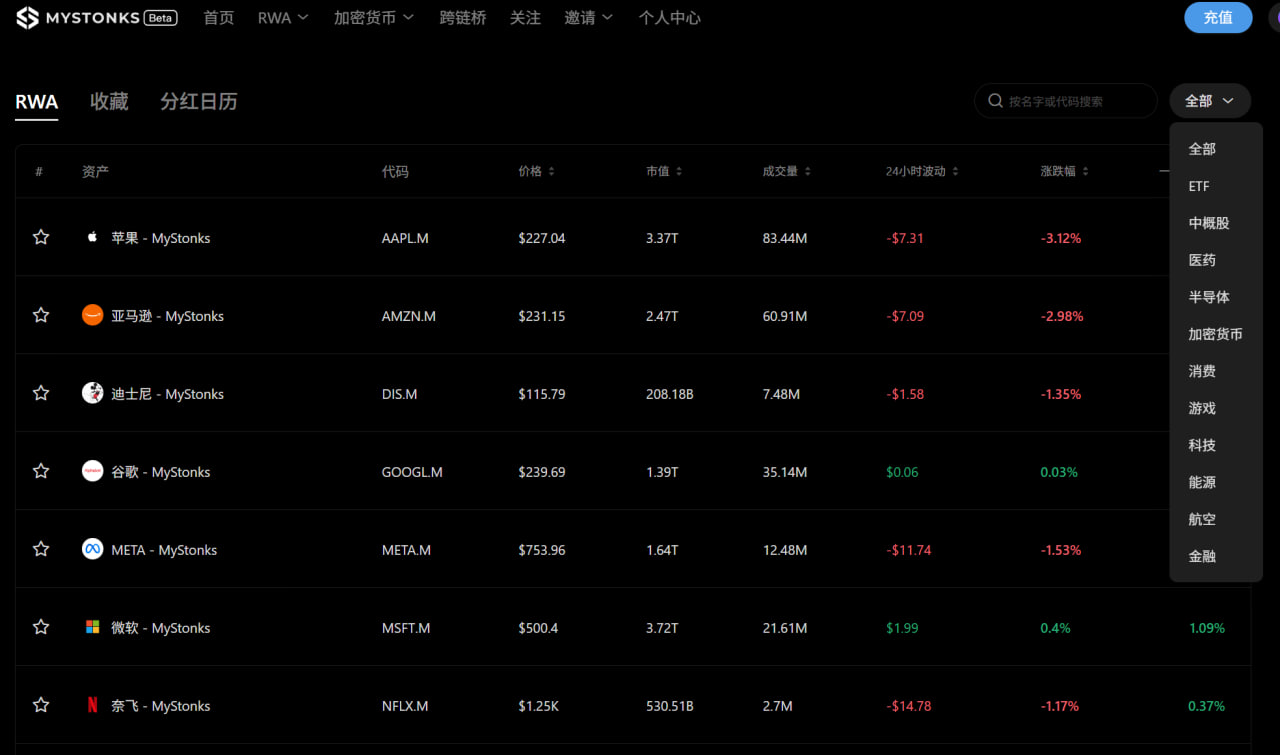Open 奈飞 - MyStonks asset
Screen dimensions: 1280x755
[161, 706]
